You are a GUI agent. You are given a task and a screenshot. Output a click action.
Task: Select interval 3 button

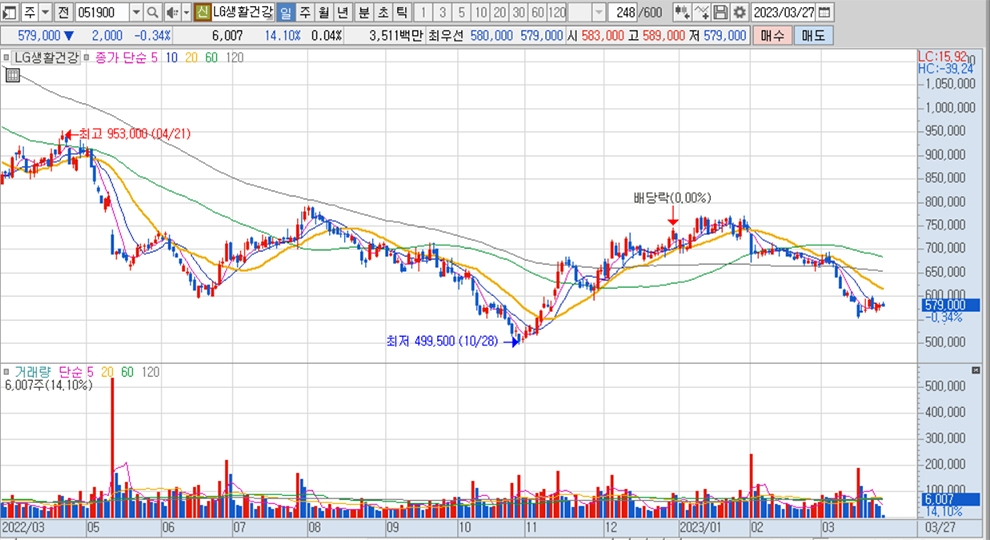click(x=443, y=11)
